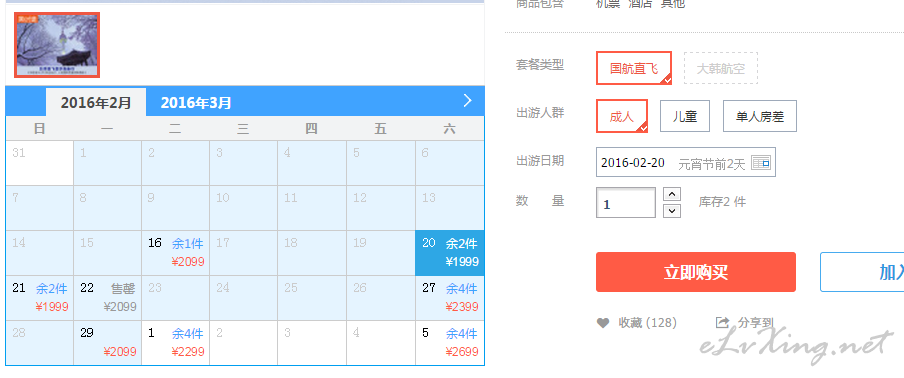Open the calendar icon in date field
Image resolution: width=904 pixels, height=378 pixels.
pyautogui.click(x=761, y=163)
